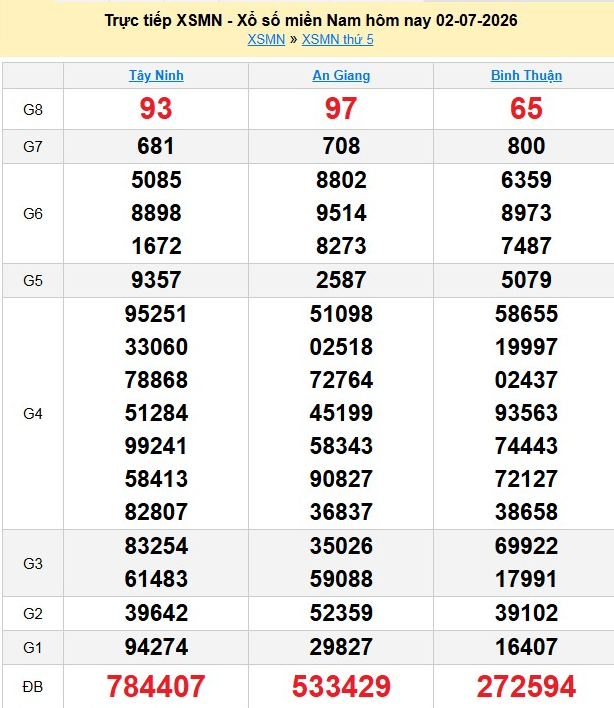Click the Bình Thuận G2 number 39102
The image size is (614, 708).
[526, 613]
